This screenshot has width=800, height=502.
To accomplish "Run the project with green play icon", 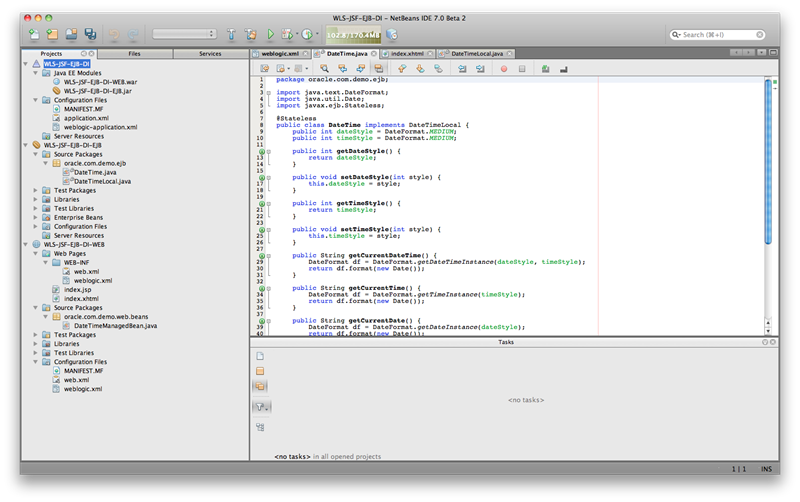I will [270, 34].
